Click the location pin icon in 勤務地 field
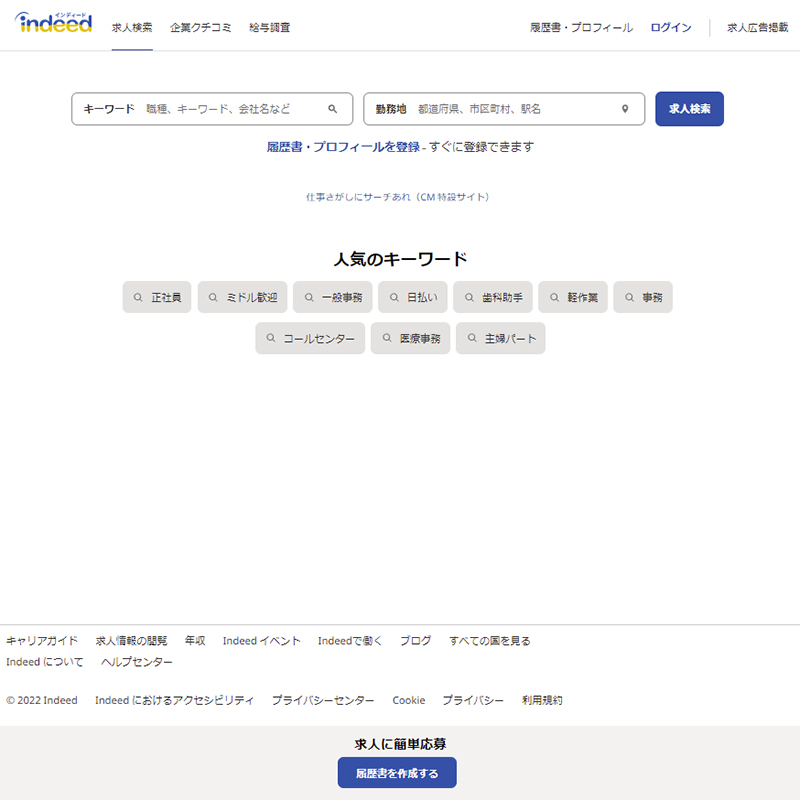 pos(625,109)
